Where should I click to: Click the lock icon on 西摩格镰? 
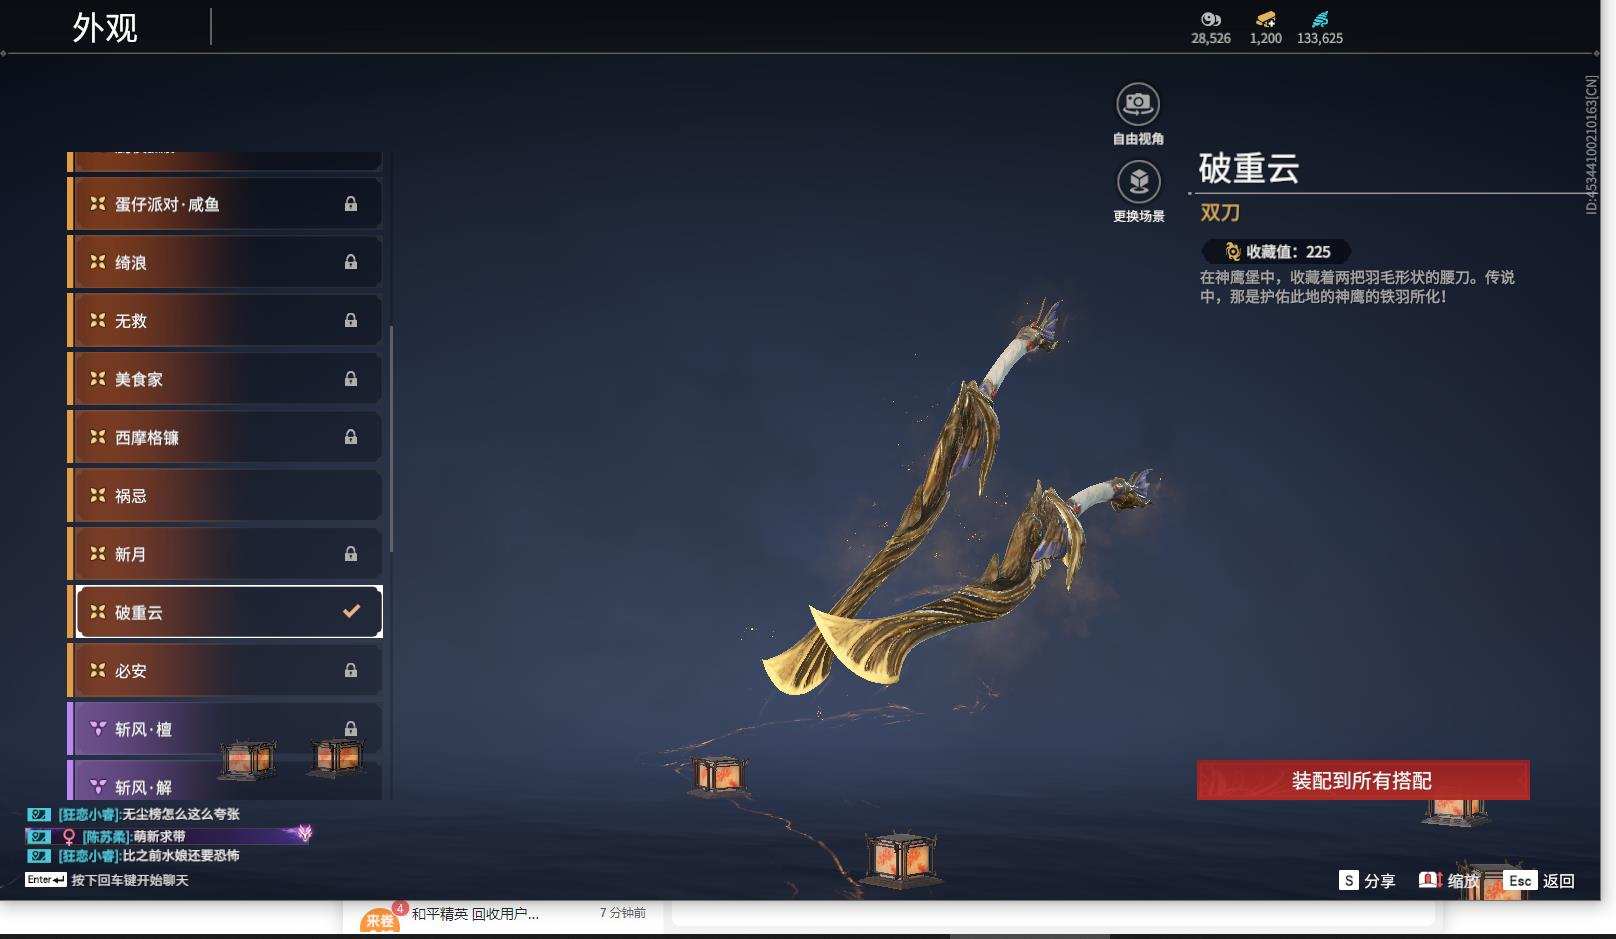click(x=351, y=437)
